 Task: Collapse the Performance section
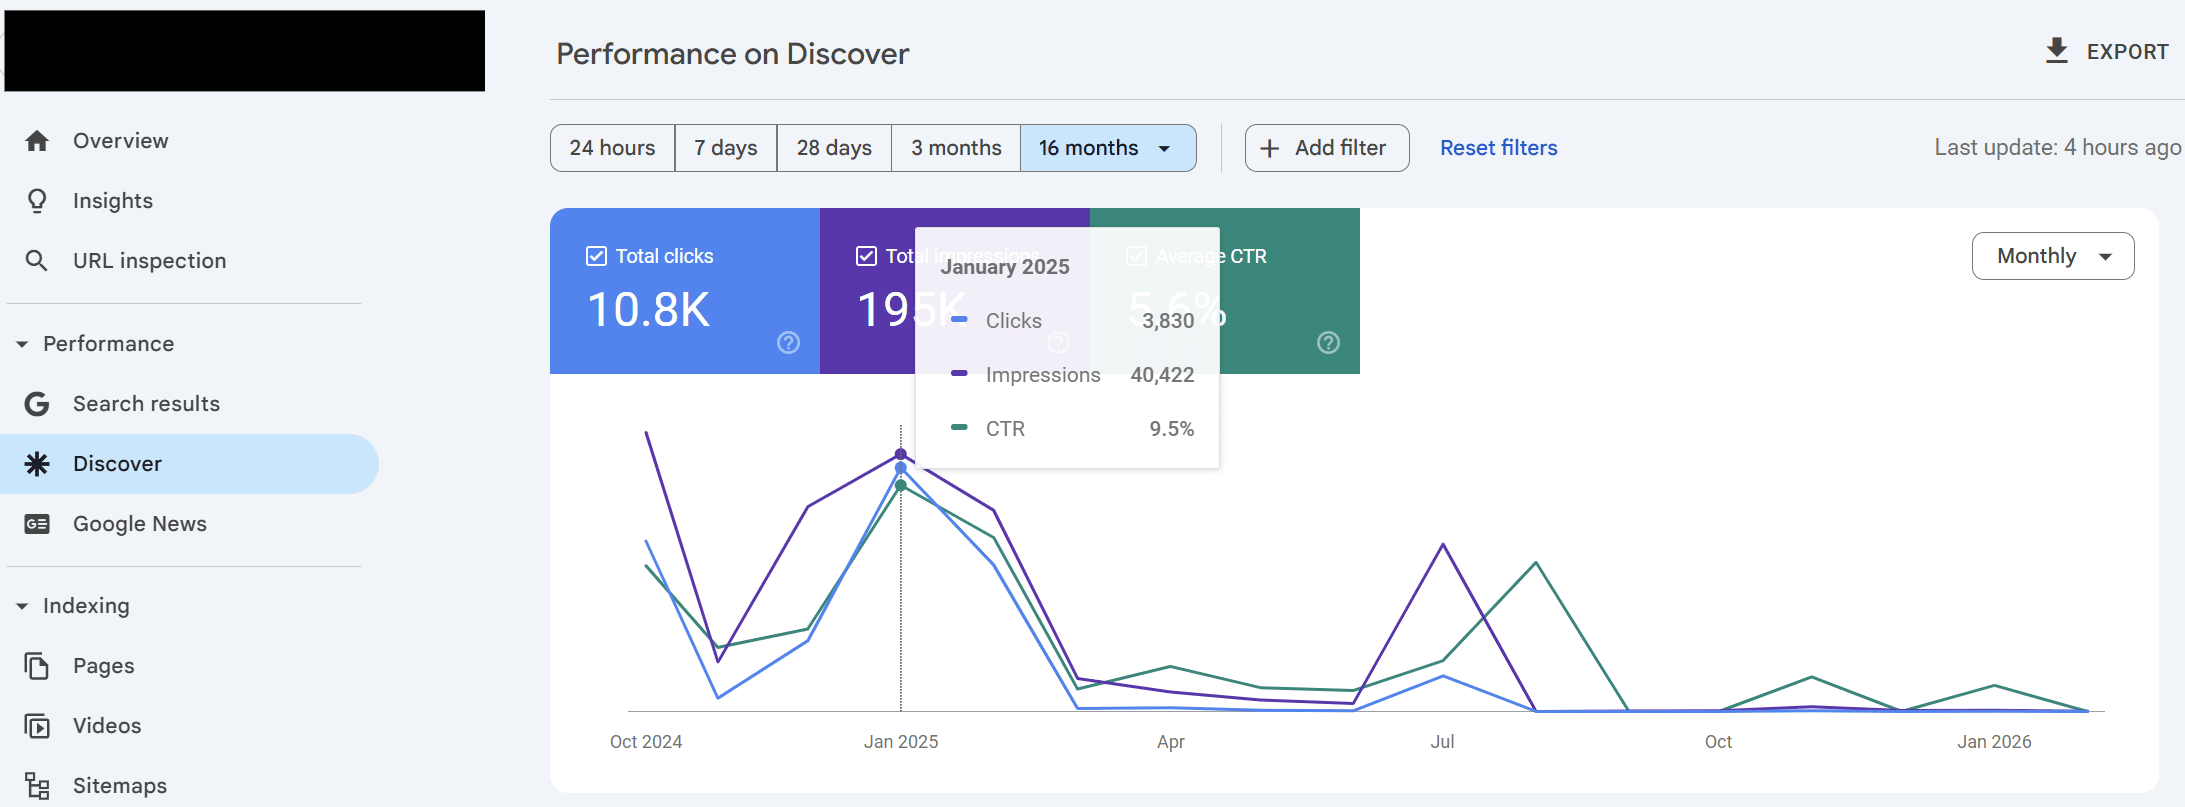point(22,344)
